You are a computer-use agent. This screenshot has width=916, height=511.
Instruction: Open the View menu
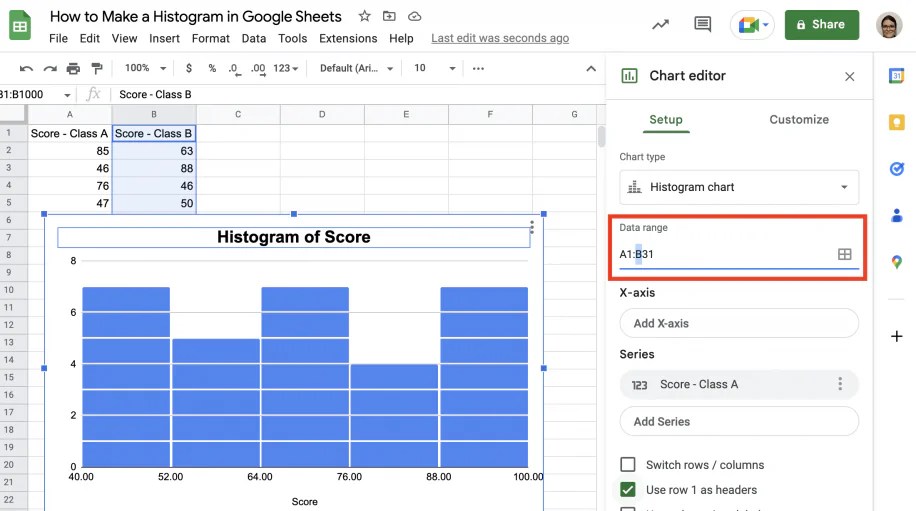[x=124, y=39]
